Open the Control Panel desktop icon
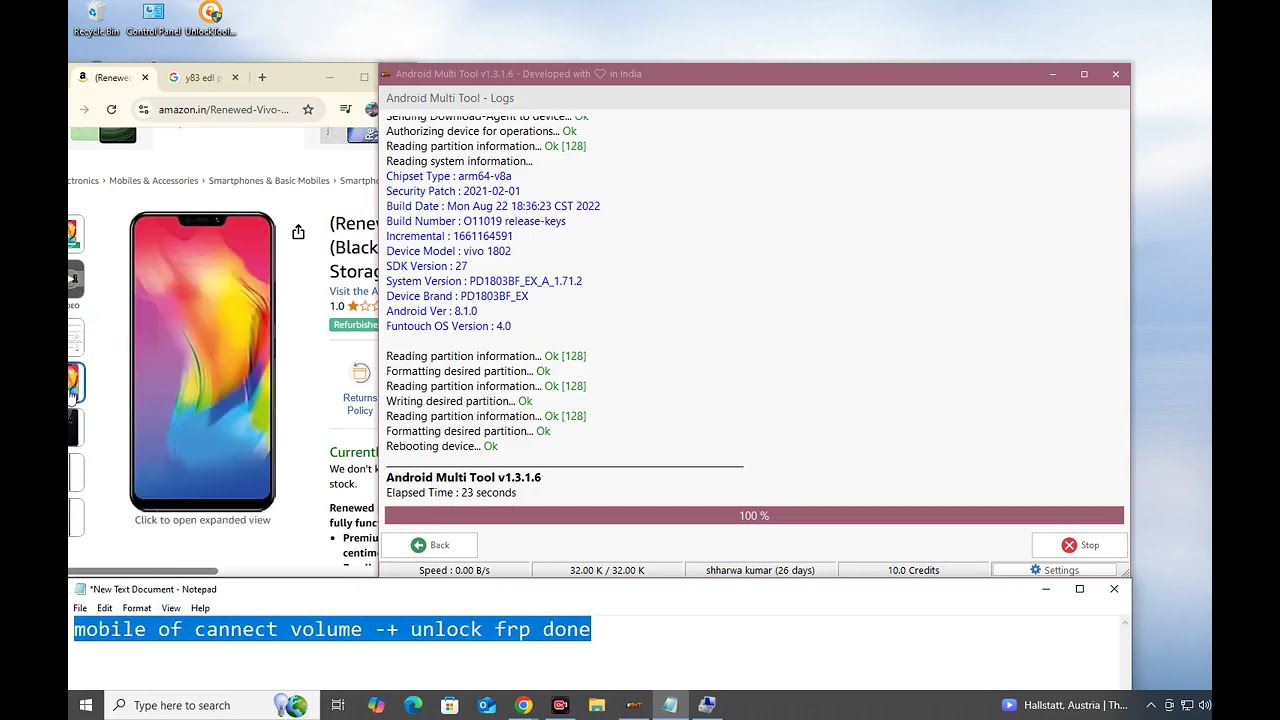The image size is (1280, 720). pos(153,19)
